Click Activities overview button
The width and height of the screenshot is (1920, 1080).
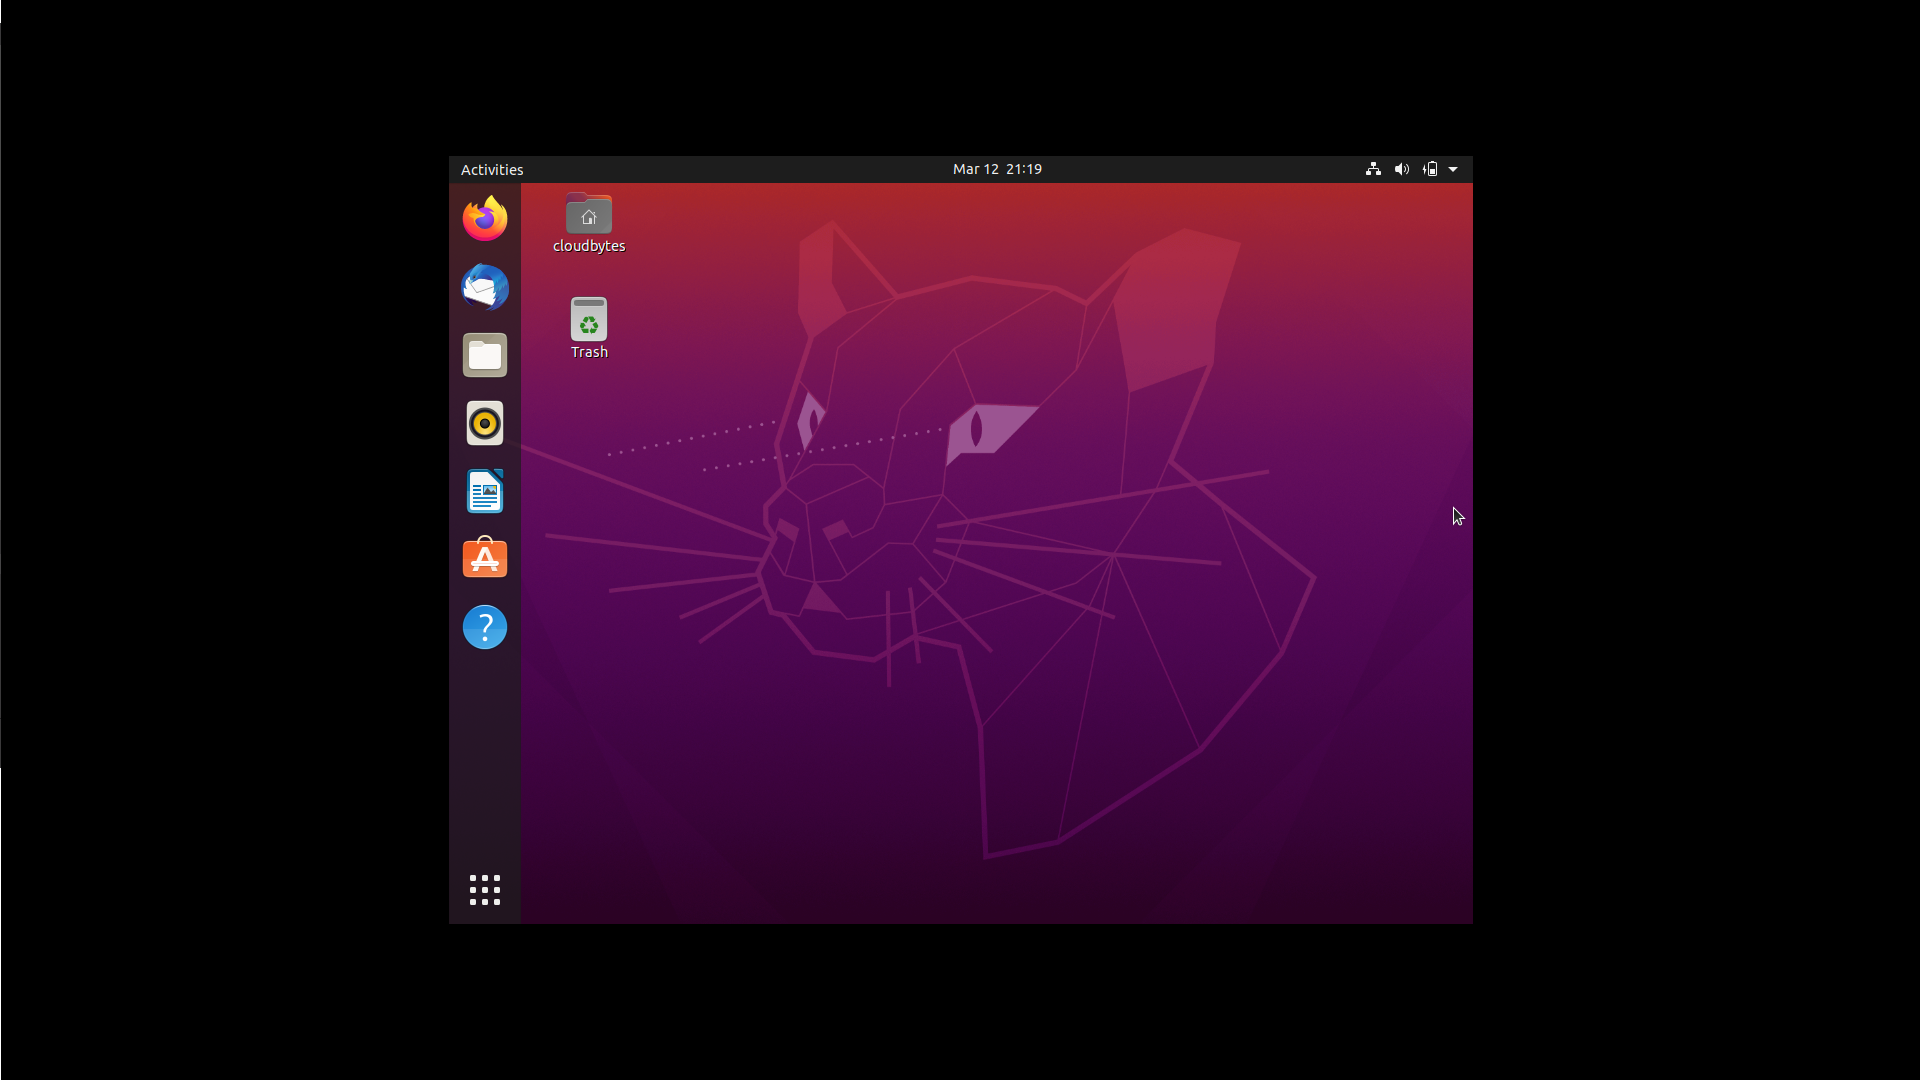tap(492, 169)
